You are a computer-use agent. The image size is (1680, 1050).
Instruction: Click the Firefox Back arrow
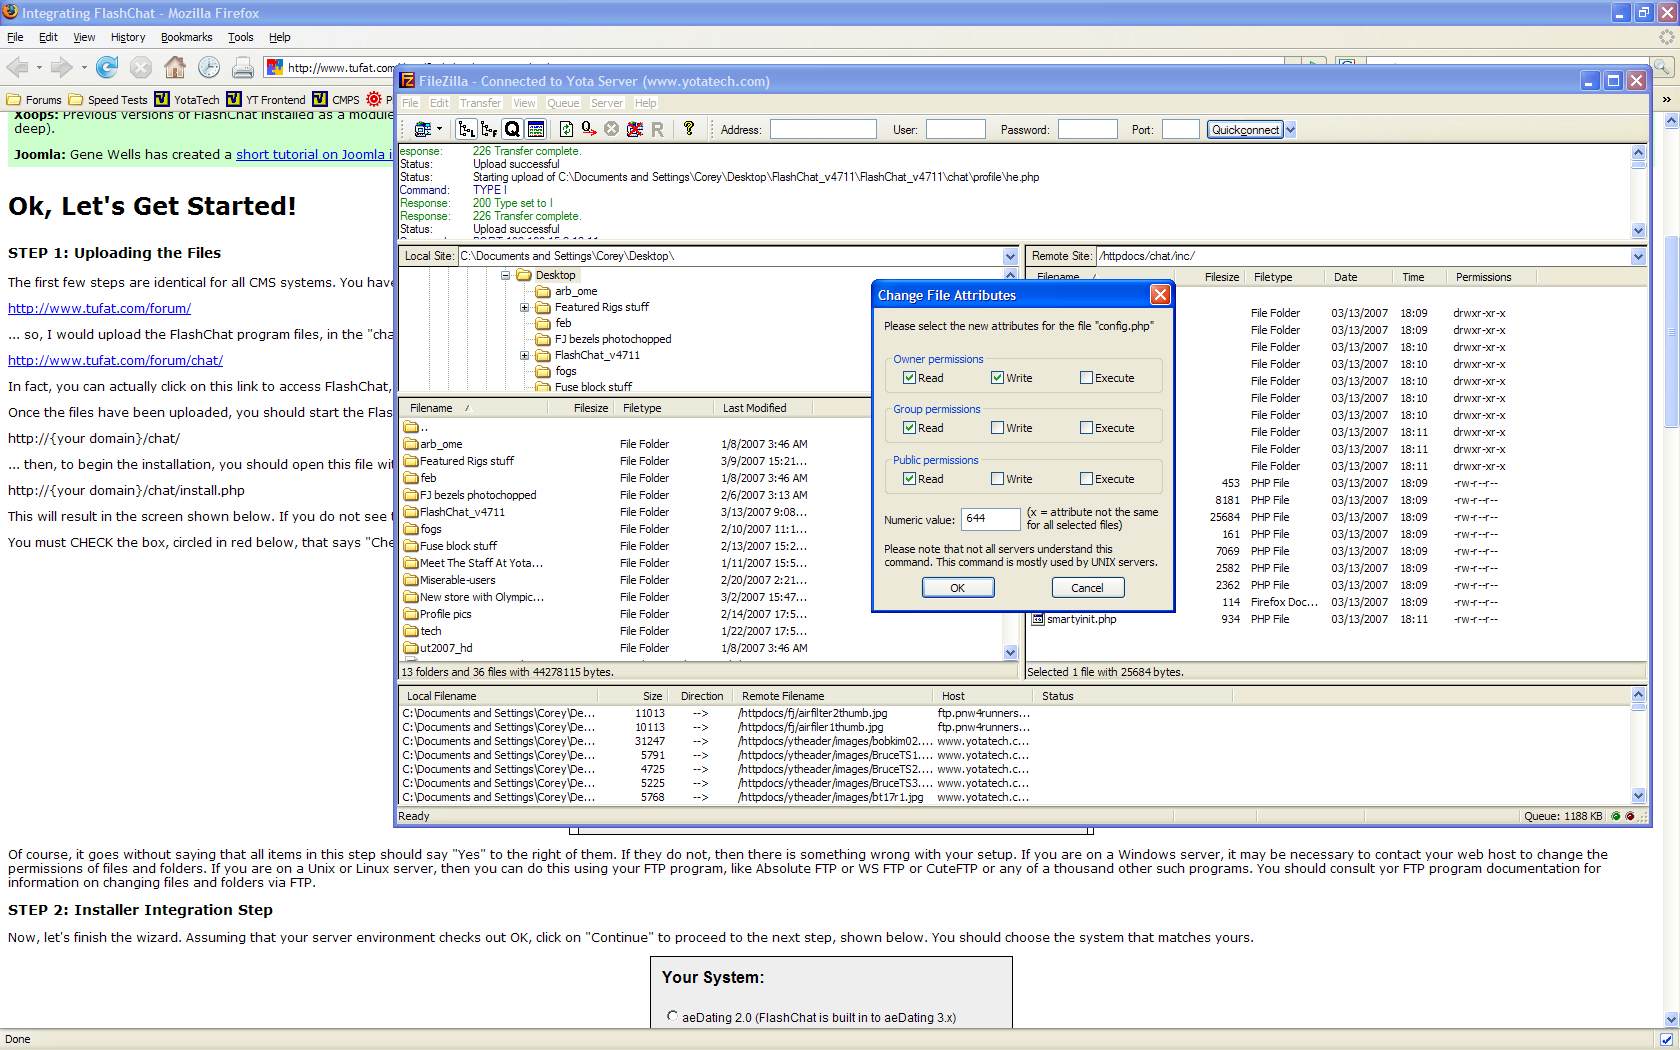(x=17, y=67)
